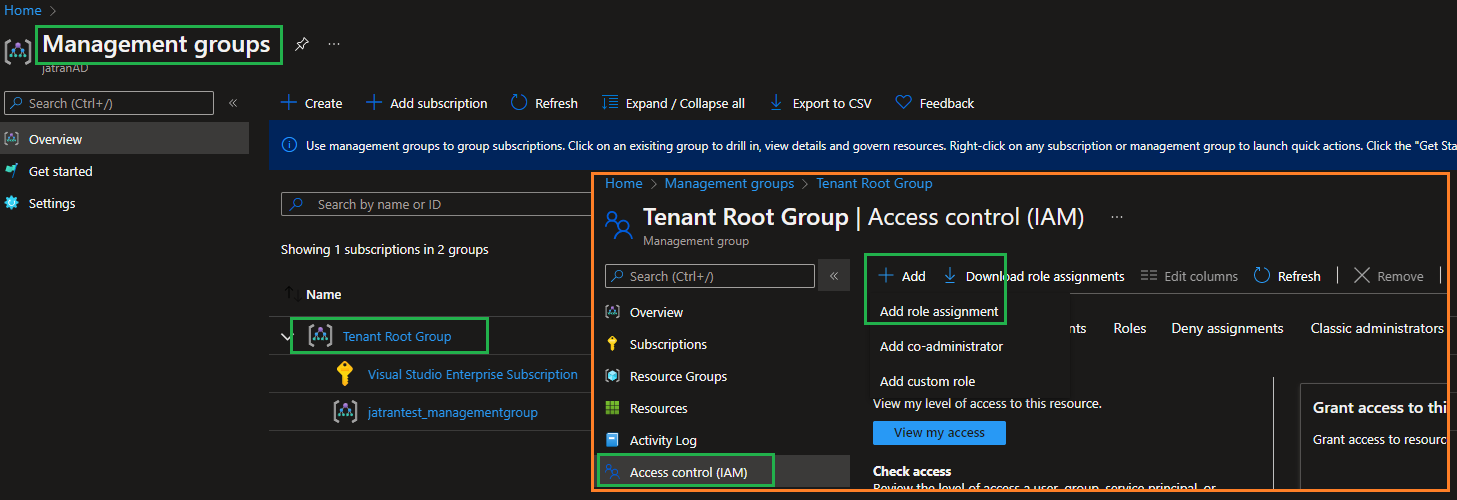This screenshot has height=500, width=1457.
Task: Click Management groups breadcrumb in IAM panel
Action: click(x=729, y=183)
